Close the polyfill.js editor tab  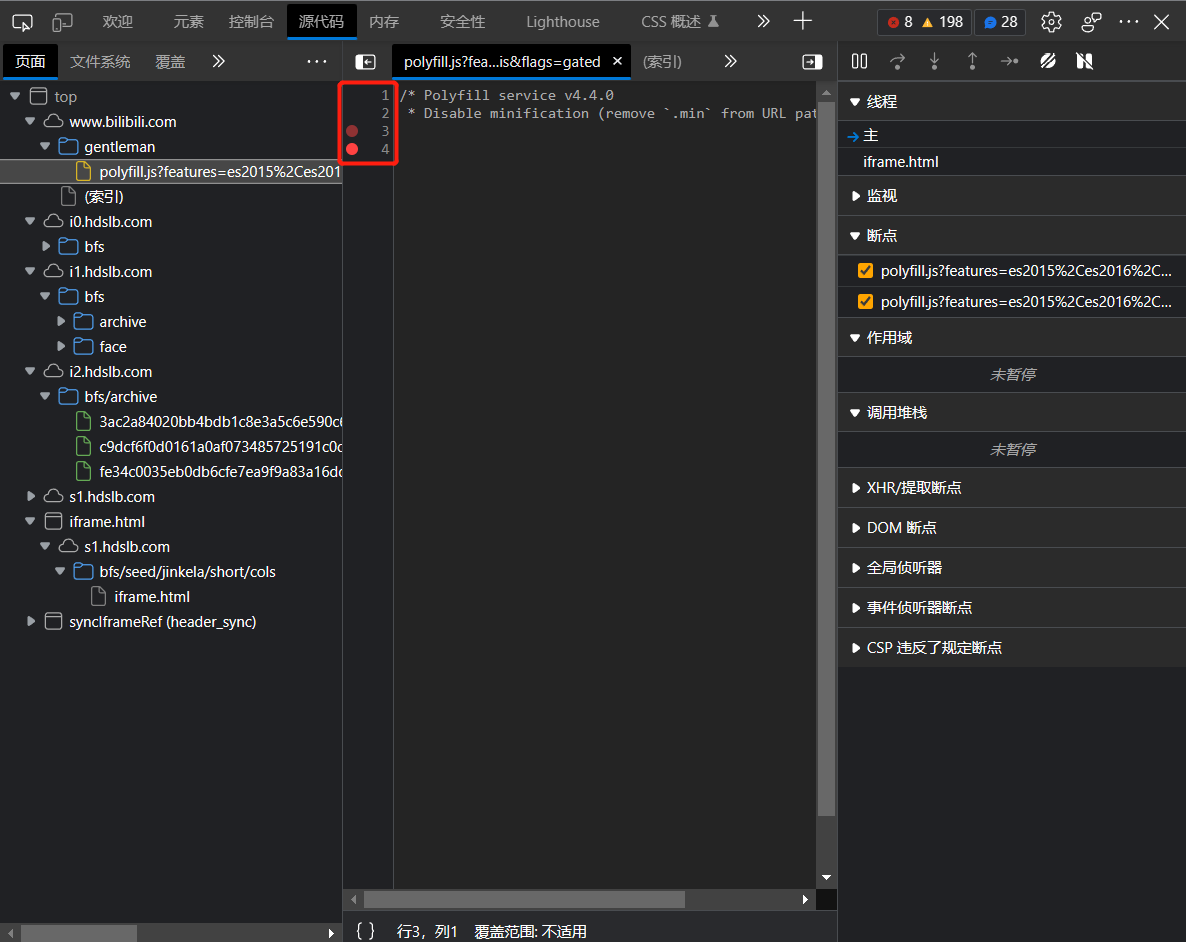click(617, 61)
